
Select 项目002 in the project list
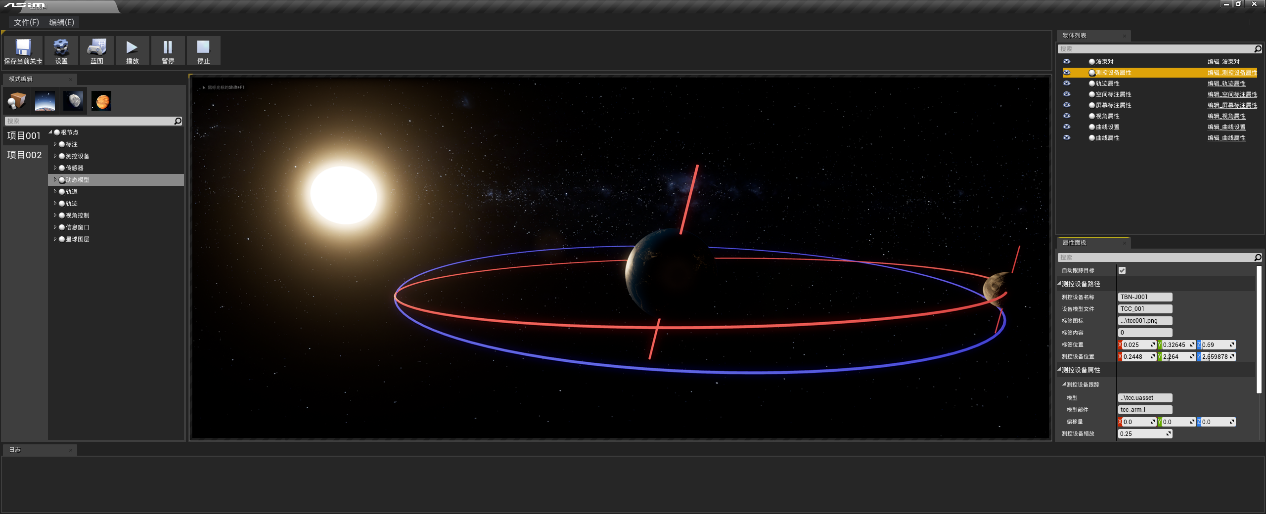pos(24,155)
